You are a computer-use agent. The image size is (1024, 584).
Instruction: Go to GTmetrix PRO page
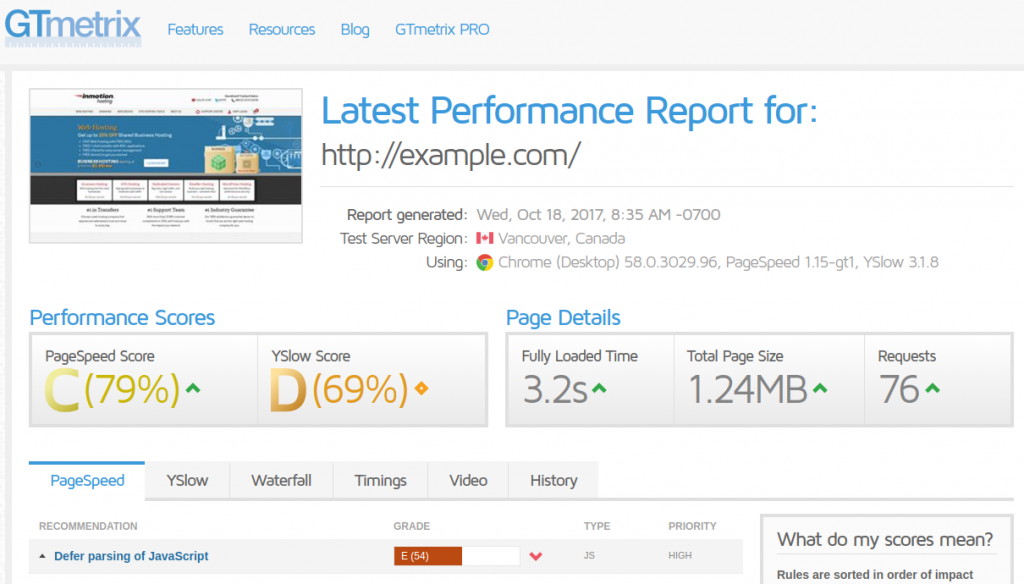coord(441,29)
